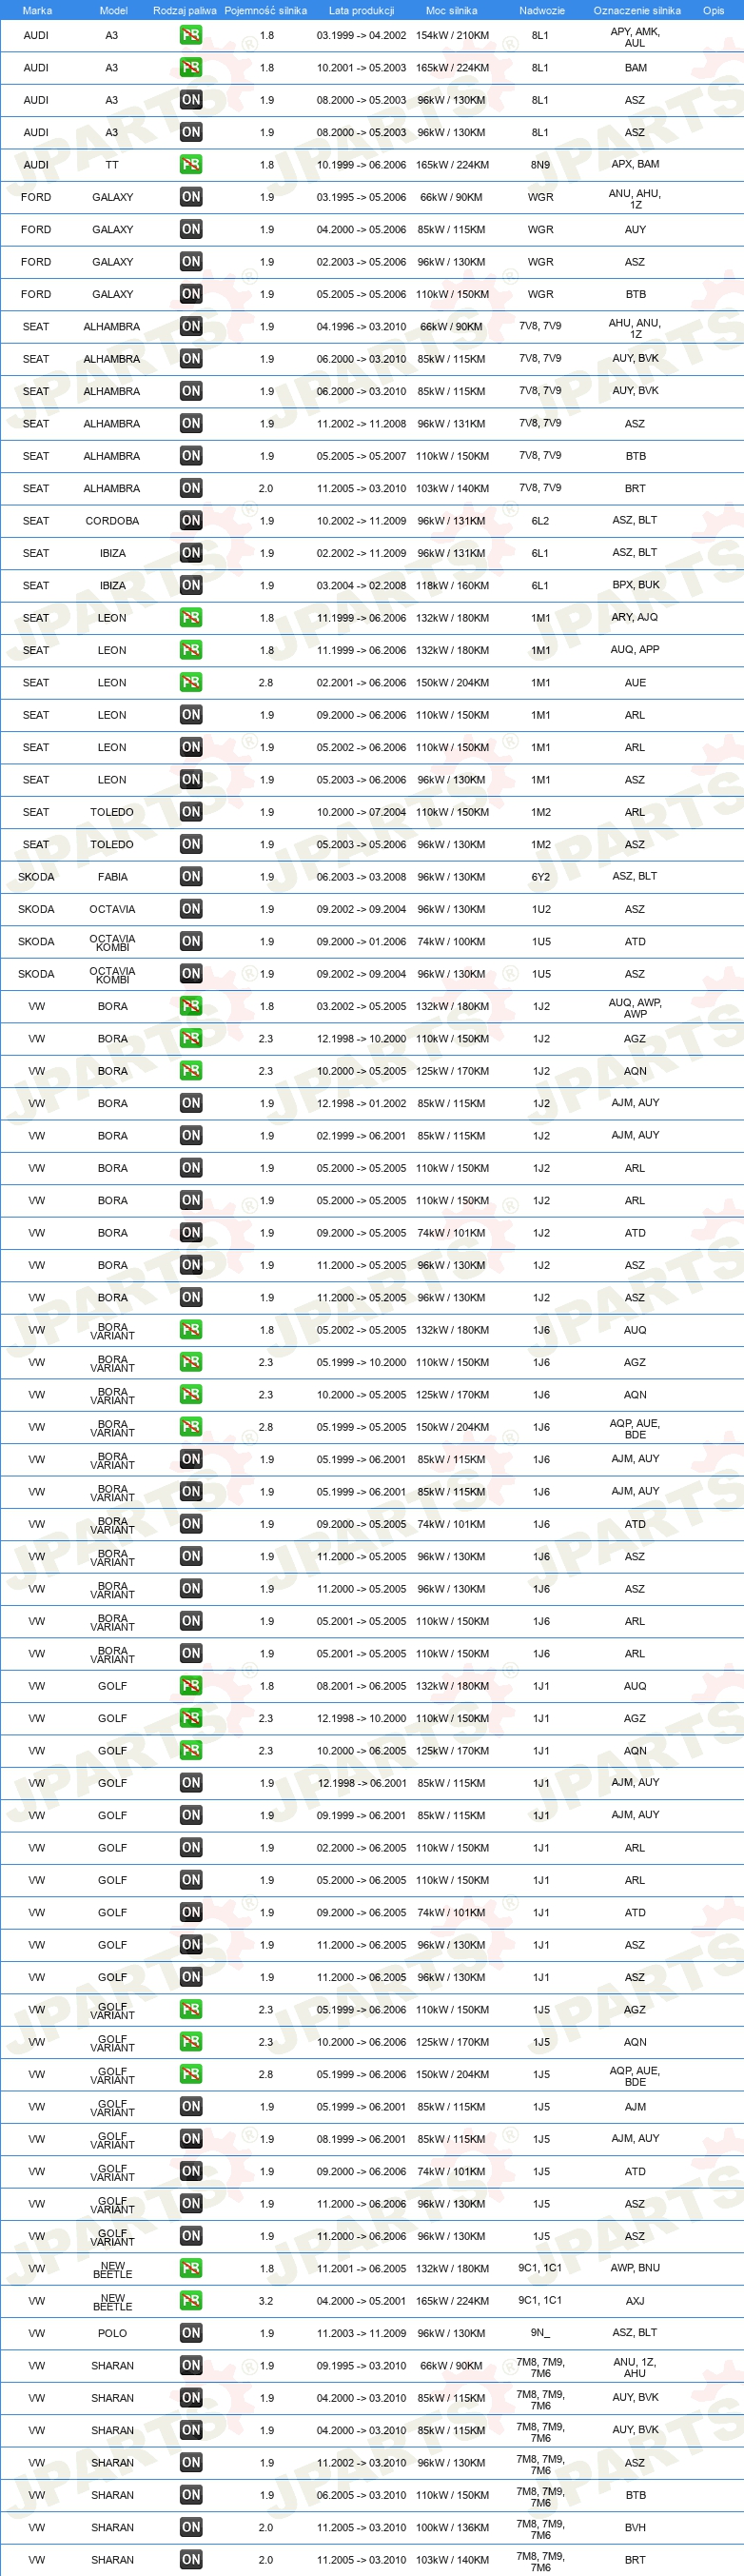
Task: Click the petrol icon in the Audi TT row
Action: (191, 164)
